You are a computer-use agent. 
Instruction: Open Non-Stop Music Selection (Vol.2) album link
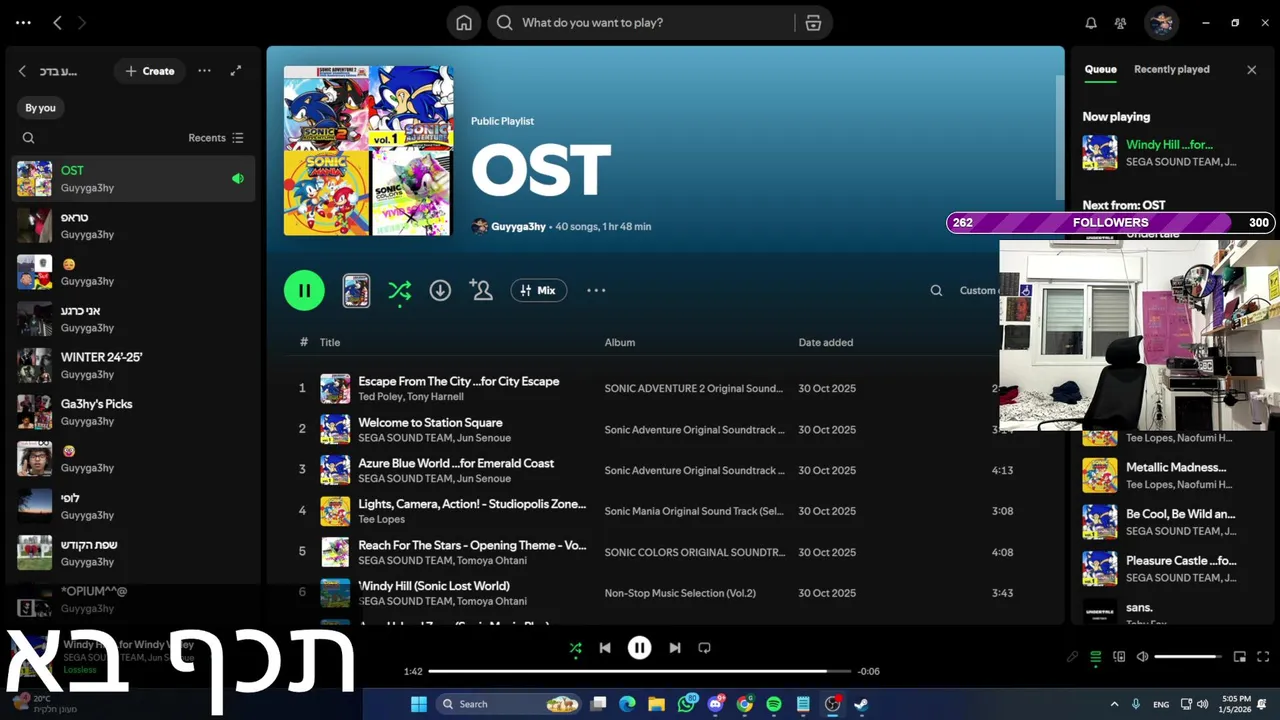pos(680,593)
